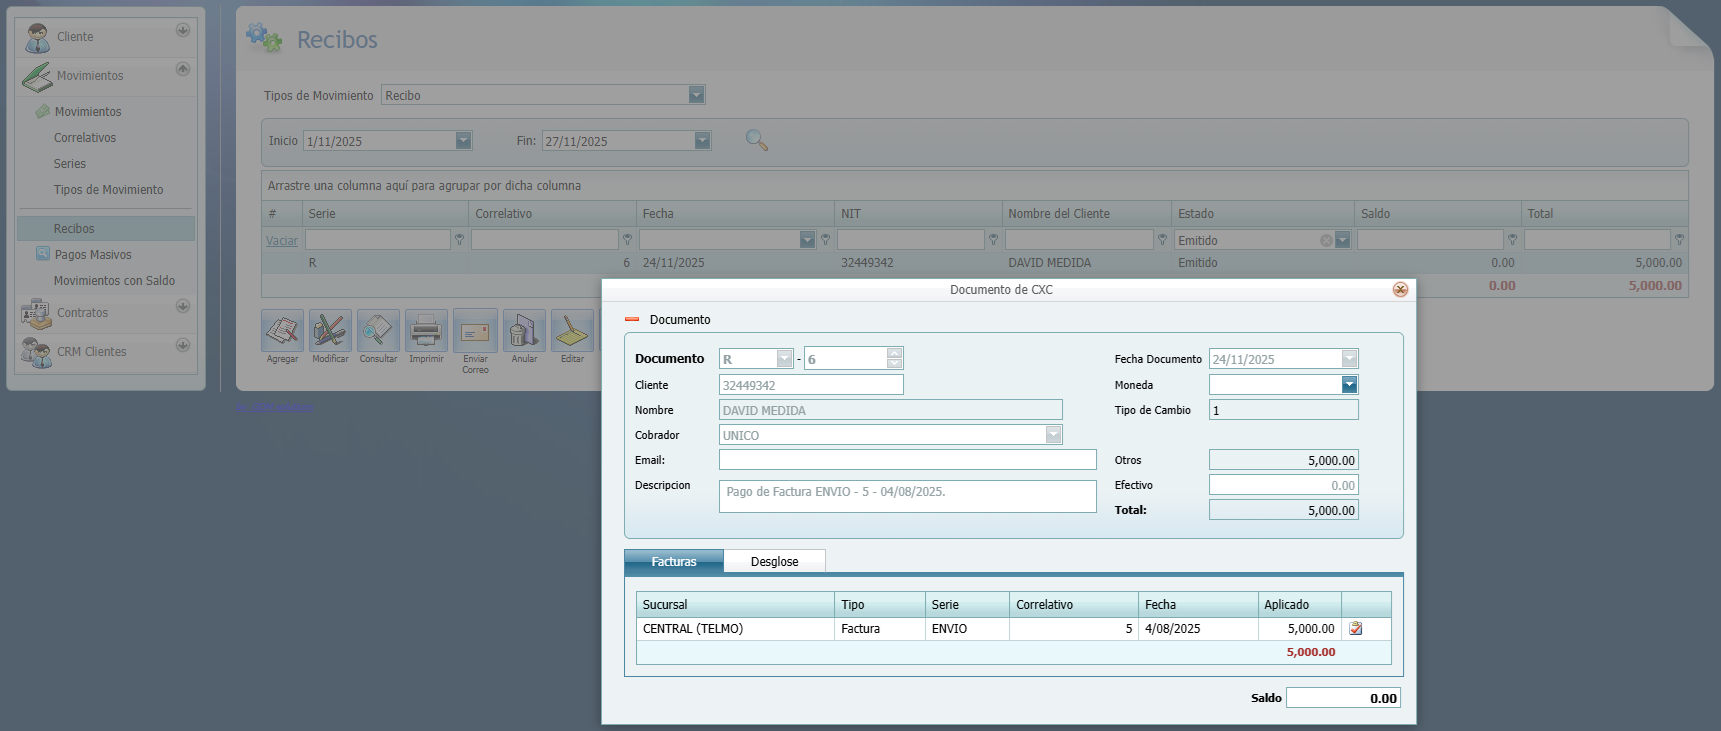The height and width of the screenshot is (731, 1721).
Task: Open the Fecha filter date dropdown
Action: tap(807, 240)
